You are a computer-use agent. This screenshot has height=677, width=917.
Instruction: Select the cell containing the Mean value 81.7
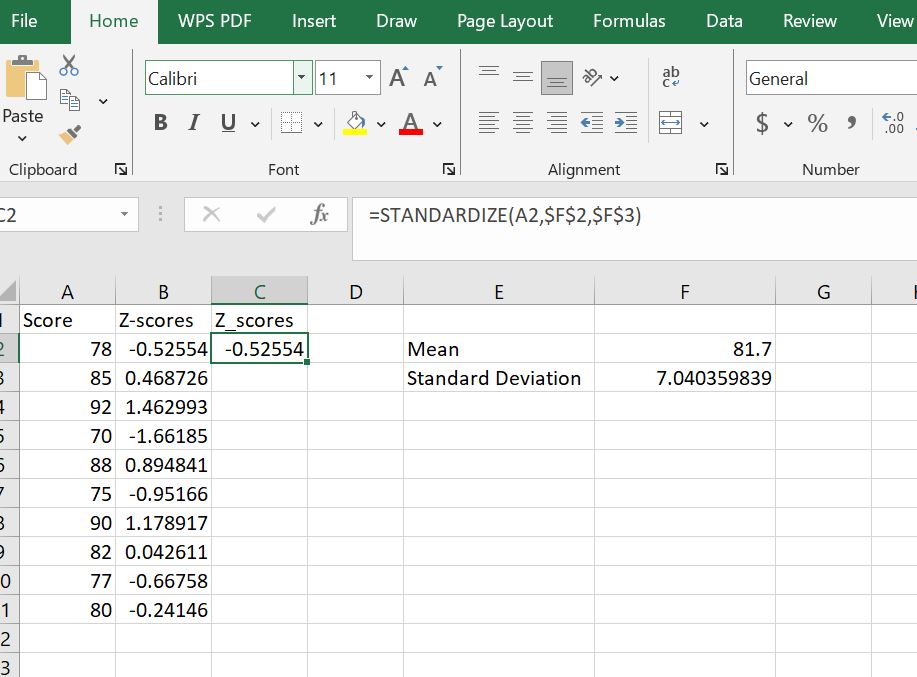(x=684, y=349)
